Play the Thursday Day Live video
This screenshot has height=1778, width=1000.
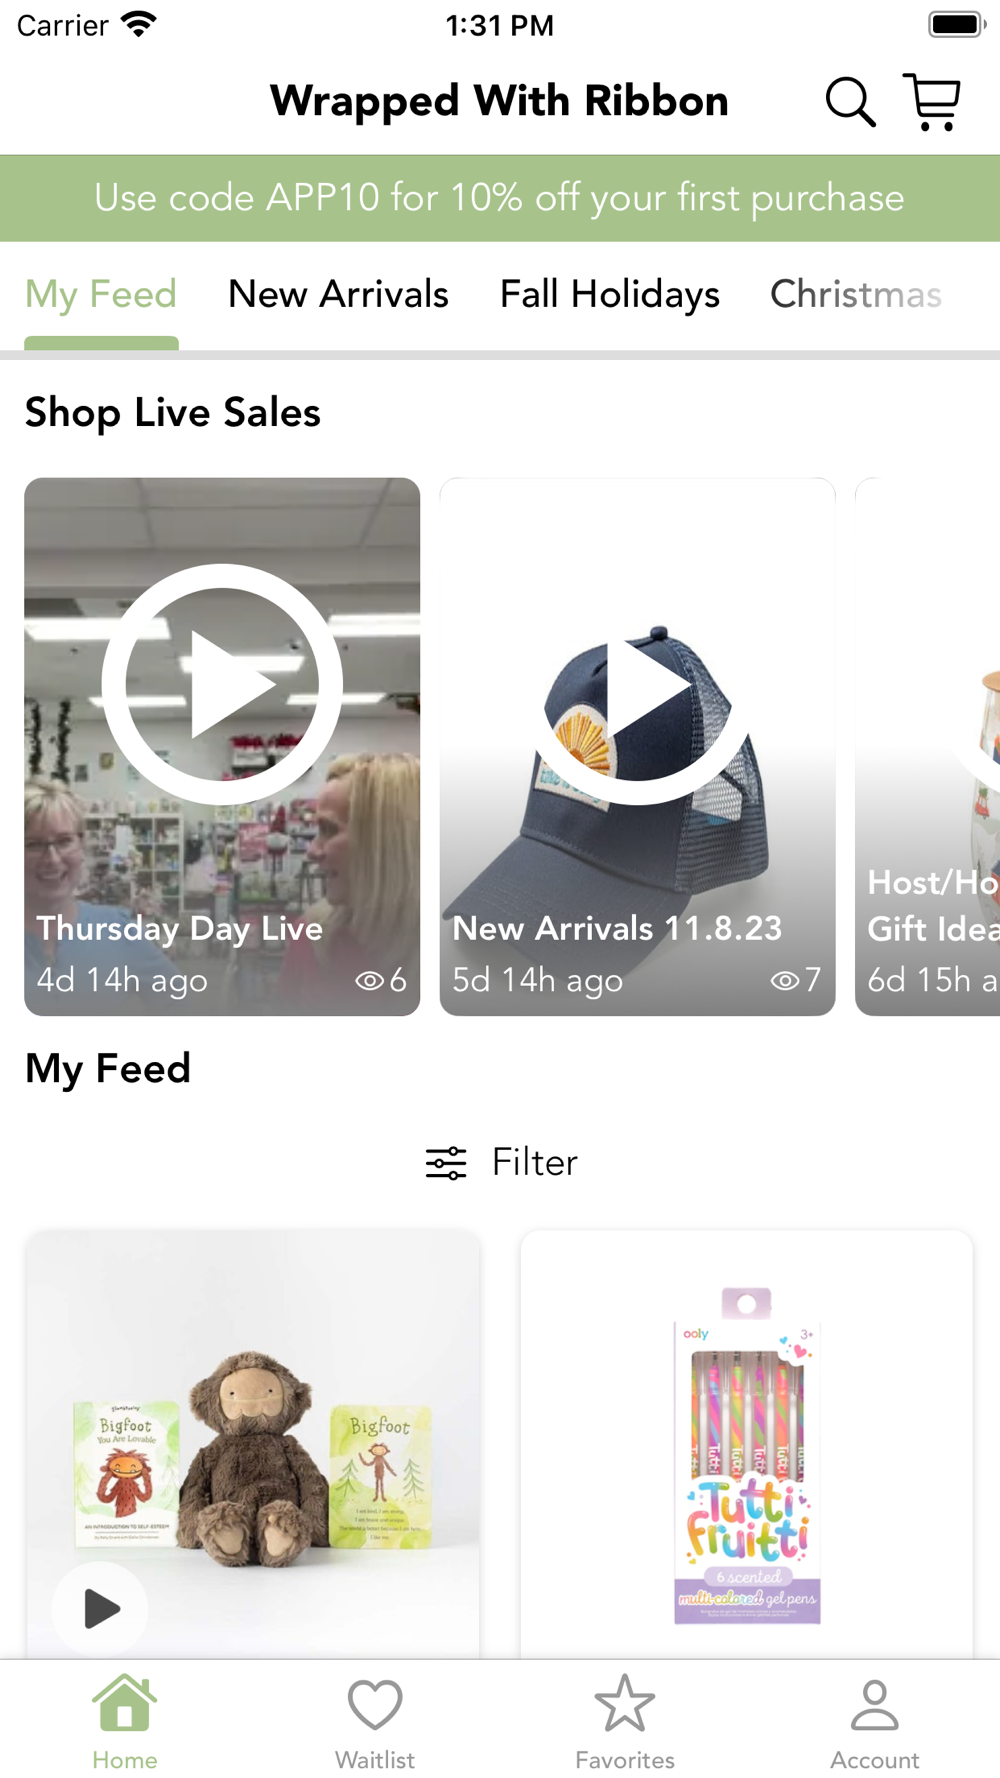pyautogui.click(x=222, y=685)
